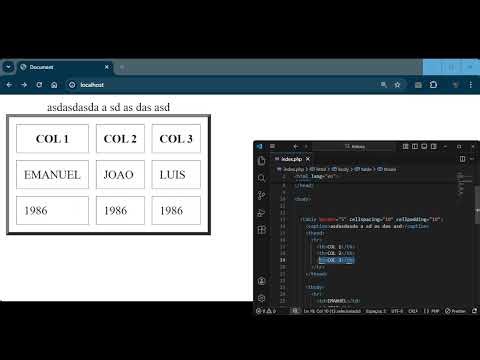Screen dimensions: 480x360
Task: Click the table border code line
Action: (x=371, y=219)
